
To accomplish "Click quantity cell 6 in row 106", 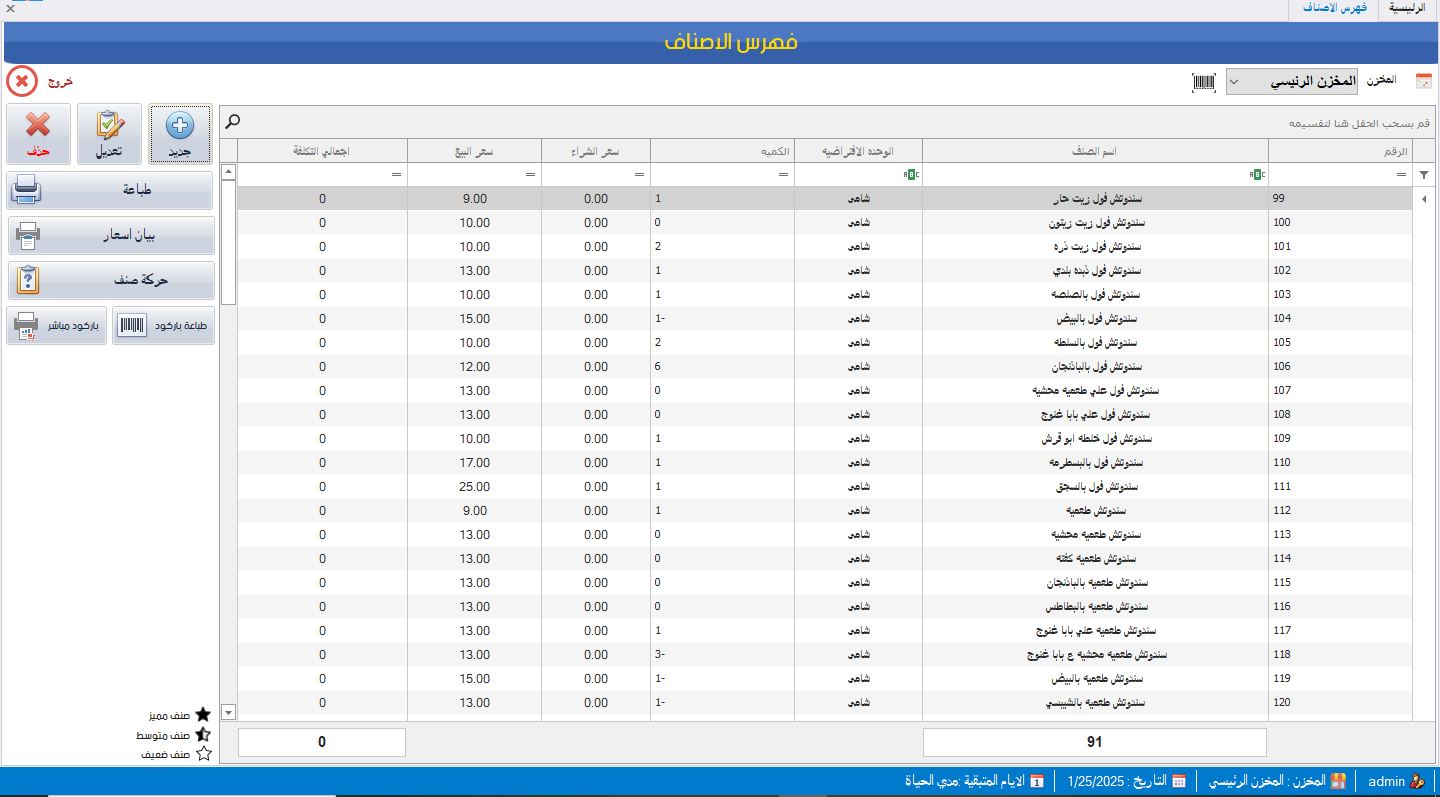I will click(x=722, y=367).
